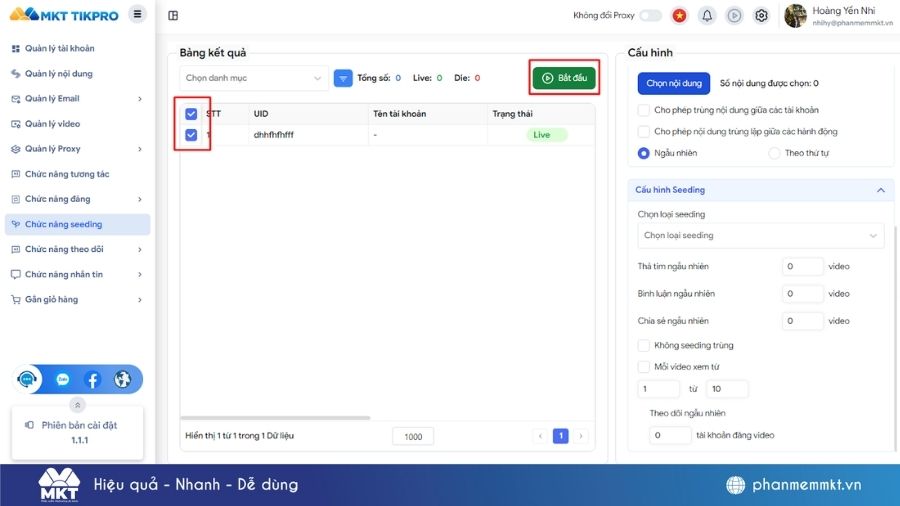Screen dimensions: 900x506
Task: Select the Theo thứ tự radio option
Action: pos(774,153)
